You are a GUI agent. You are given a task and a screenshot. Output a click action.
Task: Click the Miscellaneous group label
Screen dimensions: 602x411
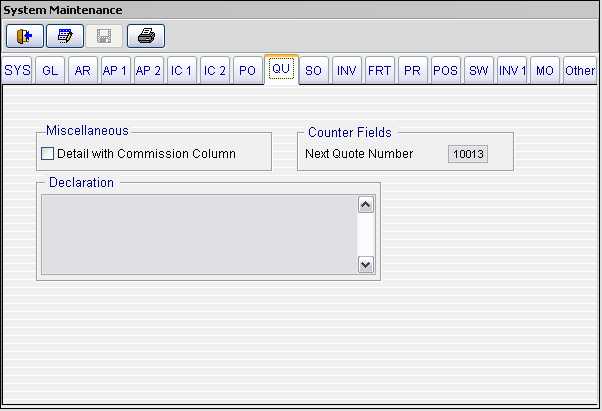coord(87,130)
